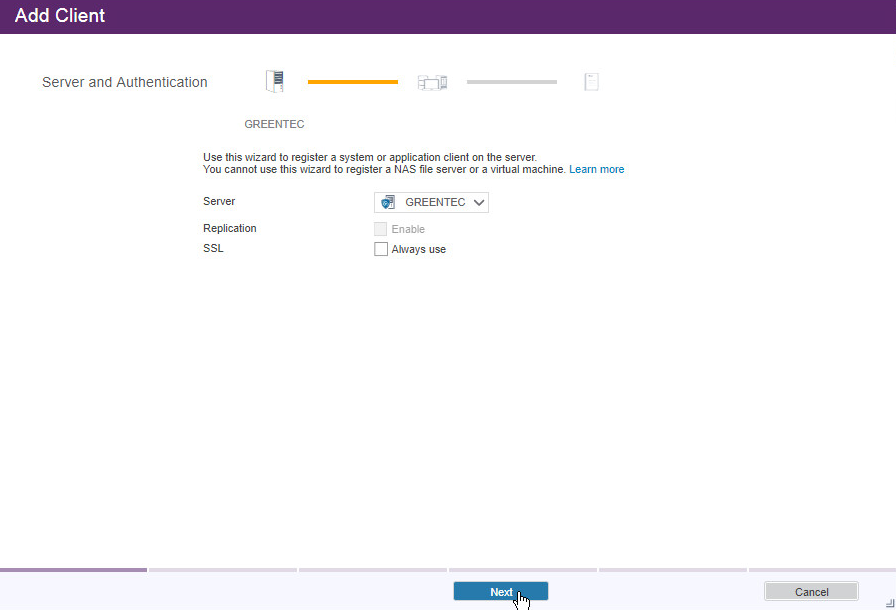Click the resize grip in bottom-right corner
This screenshot has height=610, width=896.
pos(888,602)
